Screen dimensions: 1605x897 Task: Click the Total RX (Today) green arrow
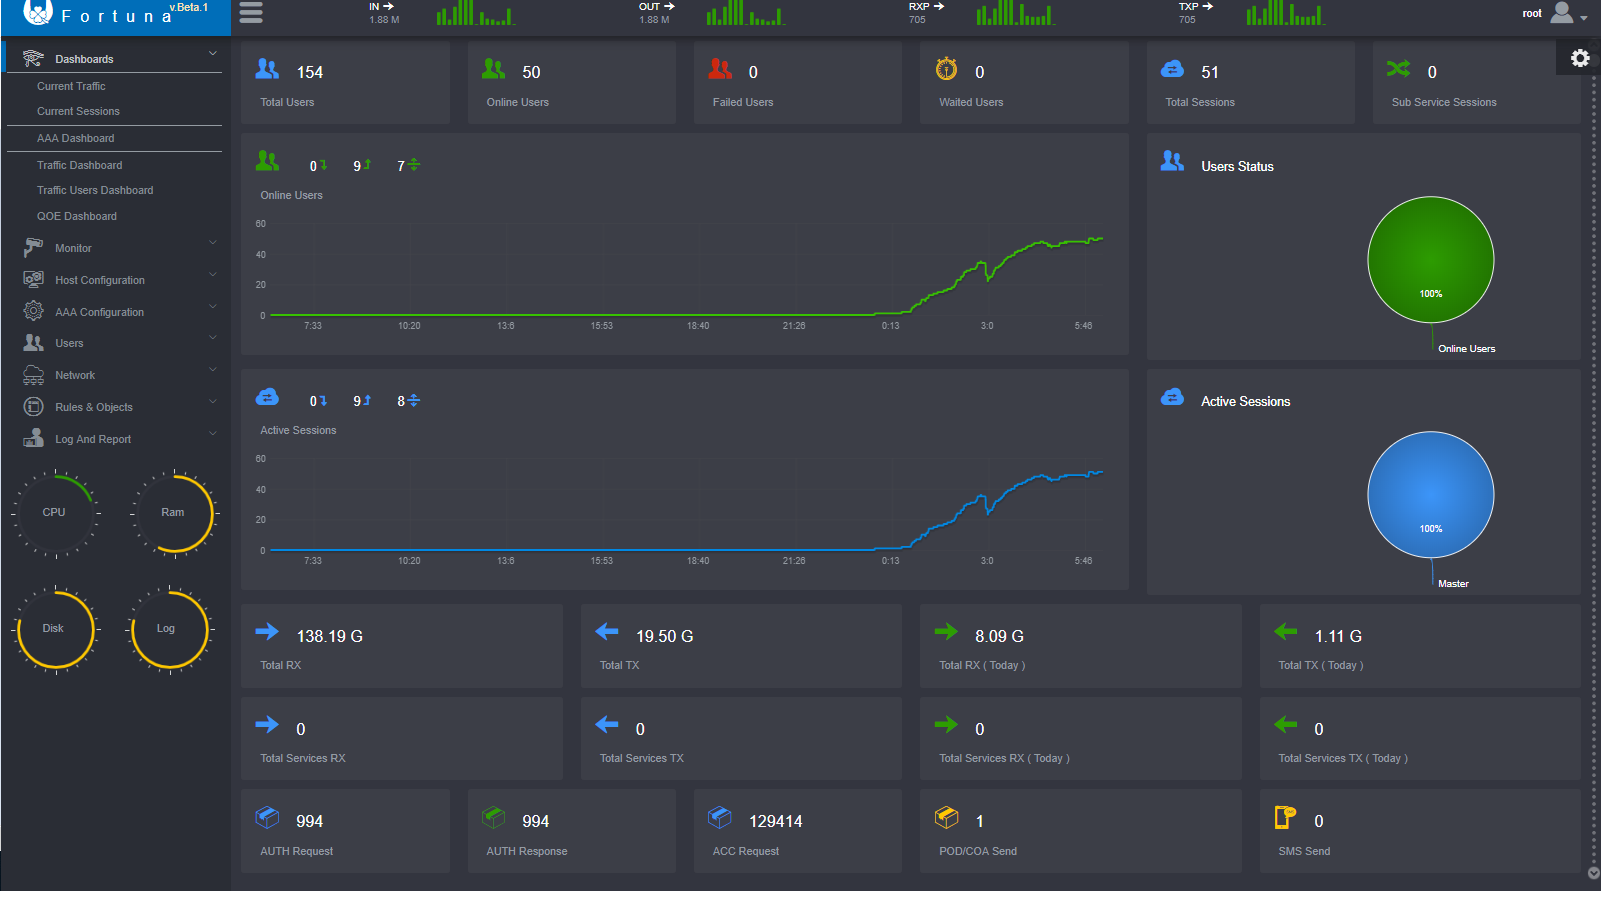pyautogui.click(x=946, y=631)
